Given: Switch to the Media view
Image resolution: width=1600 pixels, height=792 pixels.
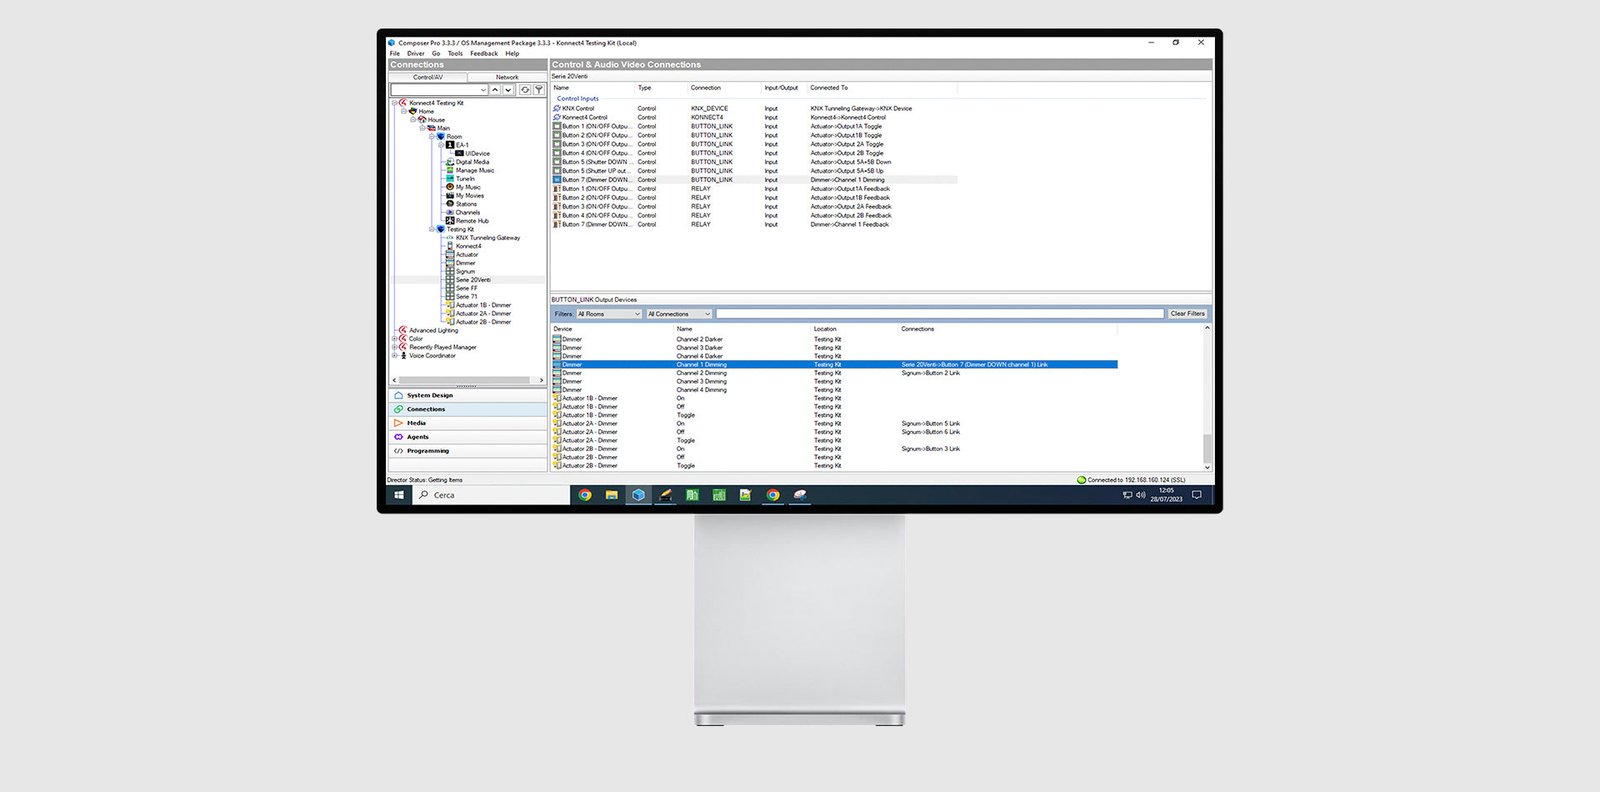Looking at the screenshot, I should [467, 423].
